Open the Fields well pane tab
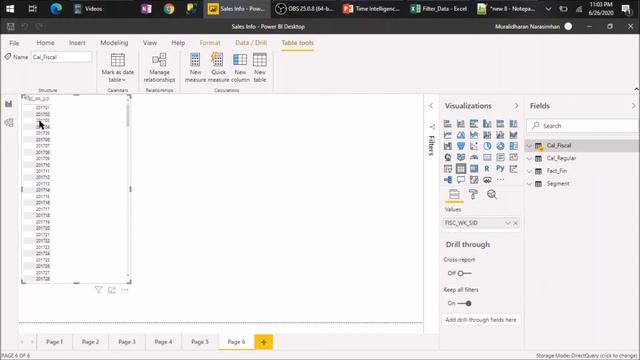The width and height of the screenshot is (640, 360). (x=454, y=194)
